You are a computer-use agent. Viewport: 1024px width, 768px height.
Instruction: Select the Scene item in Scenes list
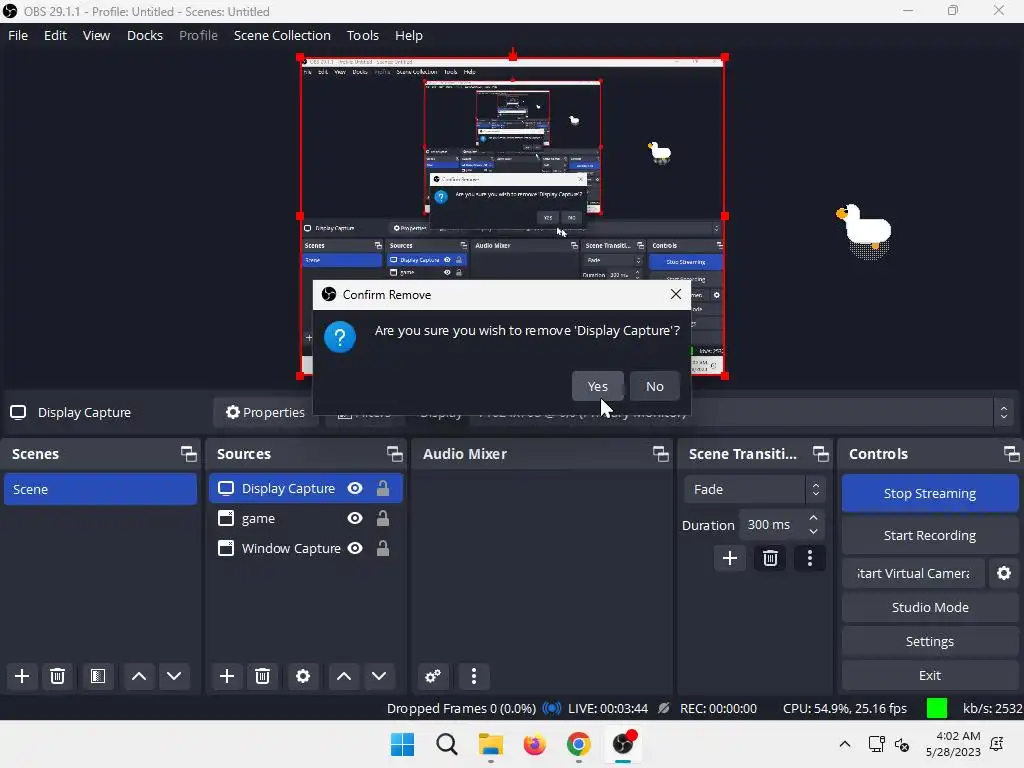(x=100, y=489)
